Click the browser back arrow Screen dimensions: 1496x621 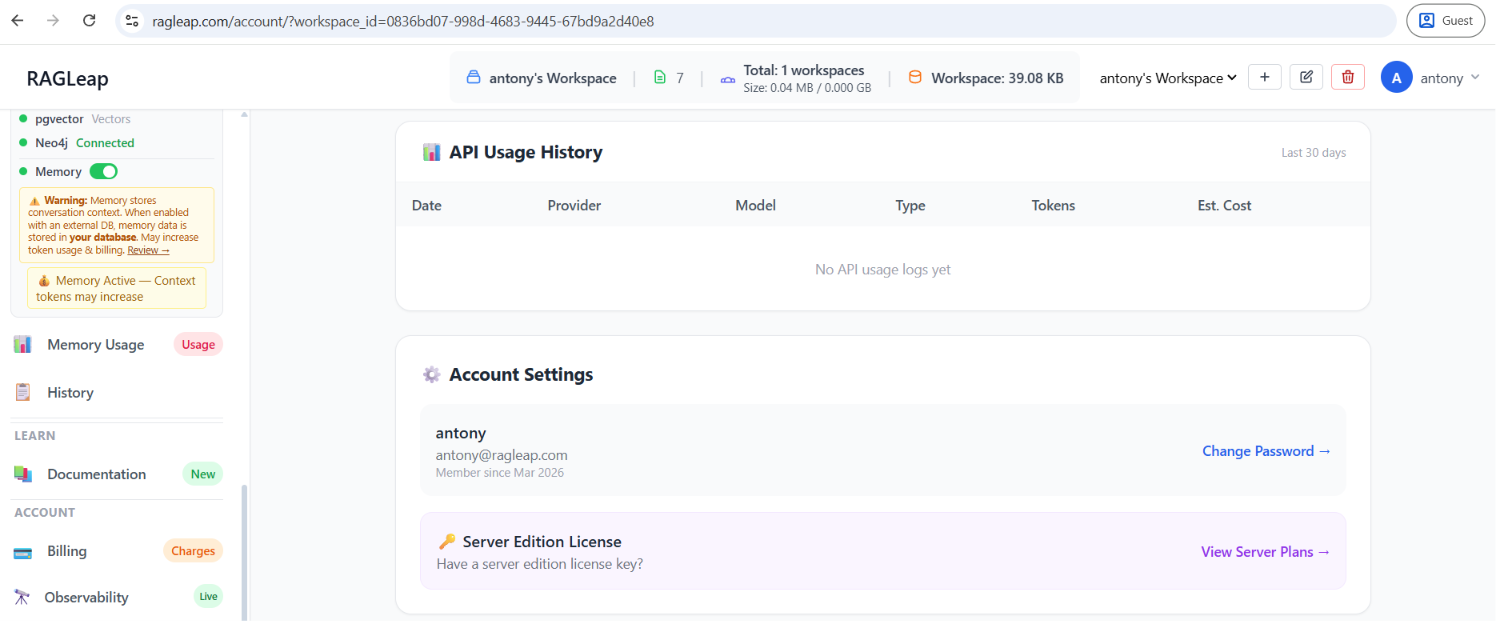[x=17, y=20]
